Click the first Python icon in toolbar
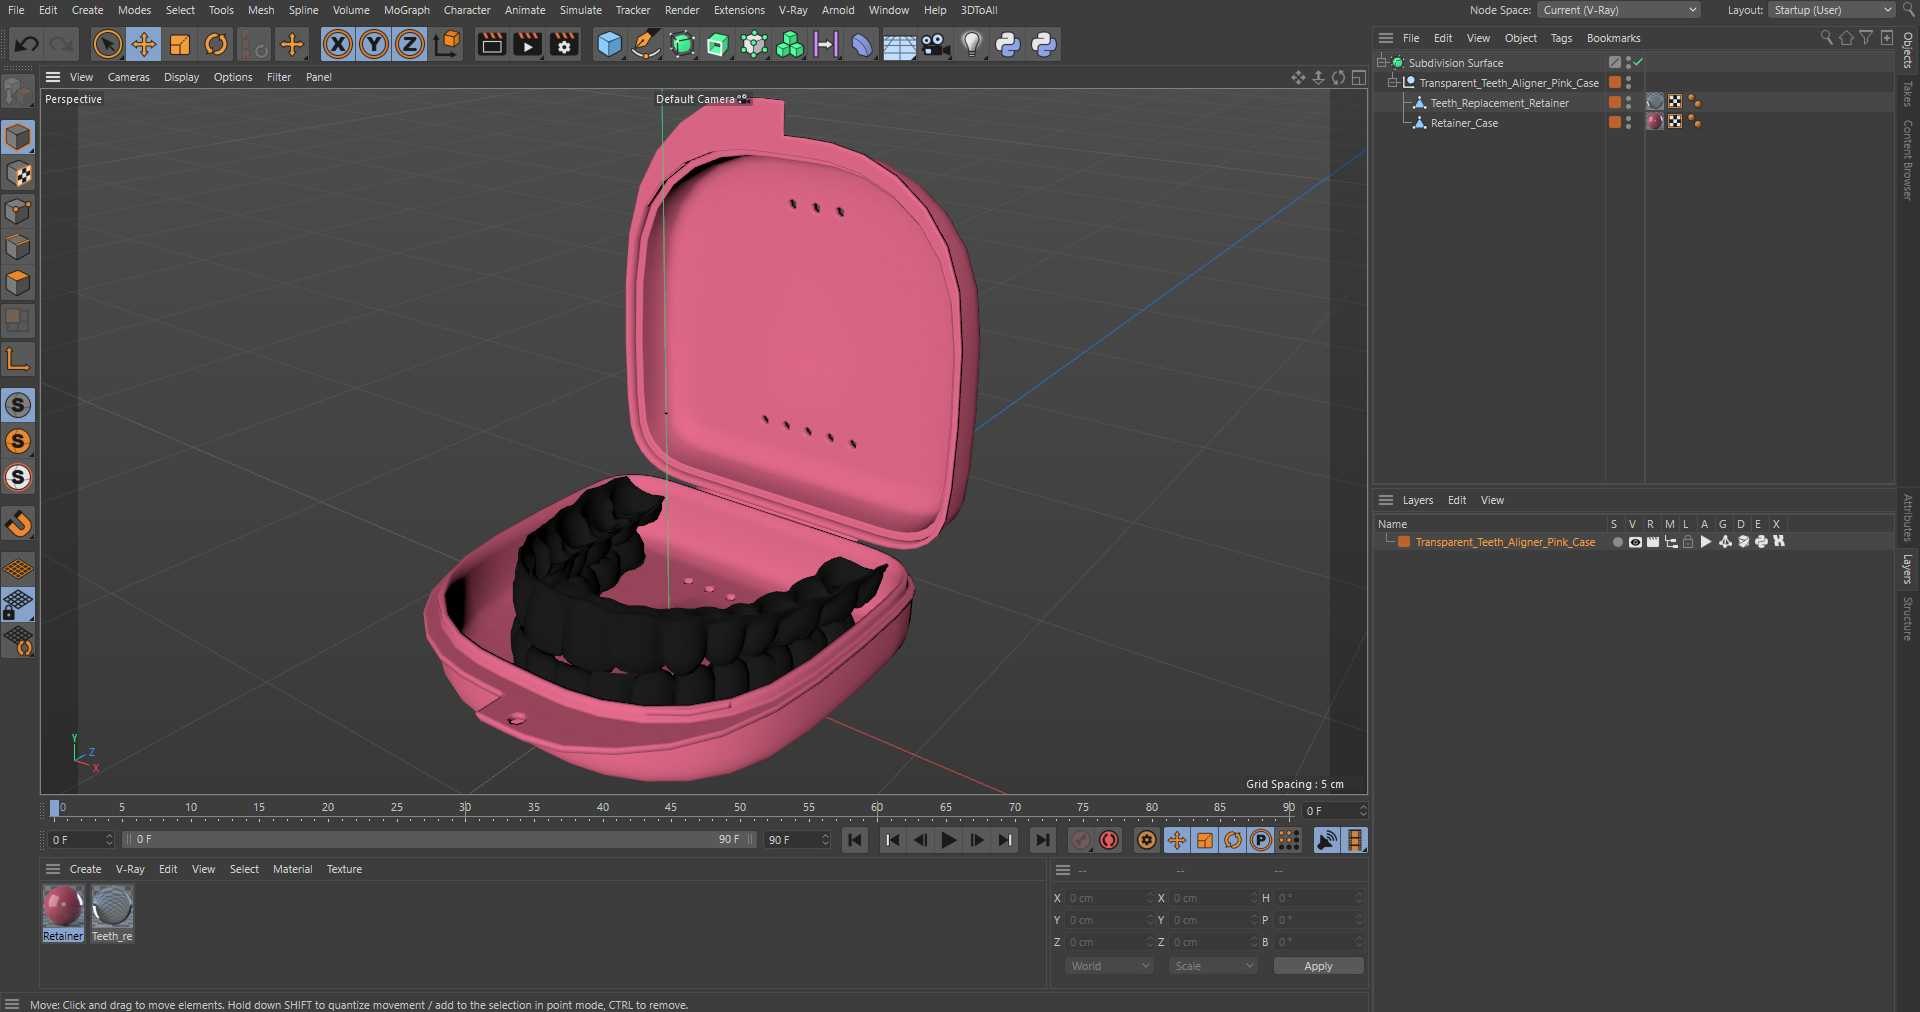1920x1012 pixels. coord(1008,44)
